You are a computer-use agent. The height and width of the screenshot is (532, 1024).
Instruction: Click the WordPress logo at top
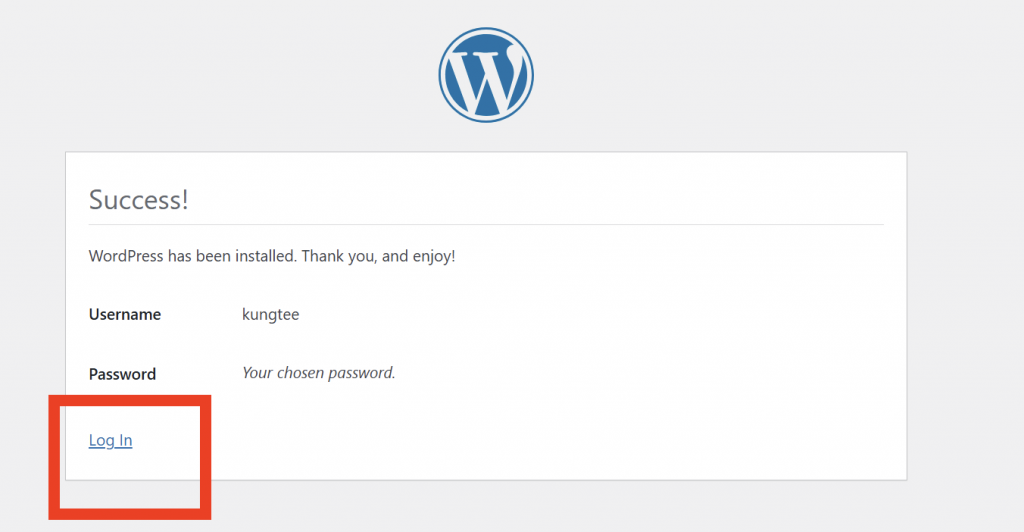pos(486,75)
